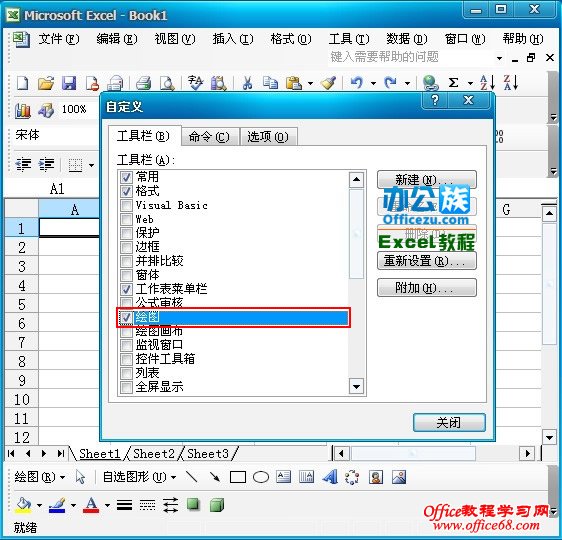
Task: Open Shadow Style green square icon
Action: click(193, 505)
